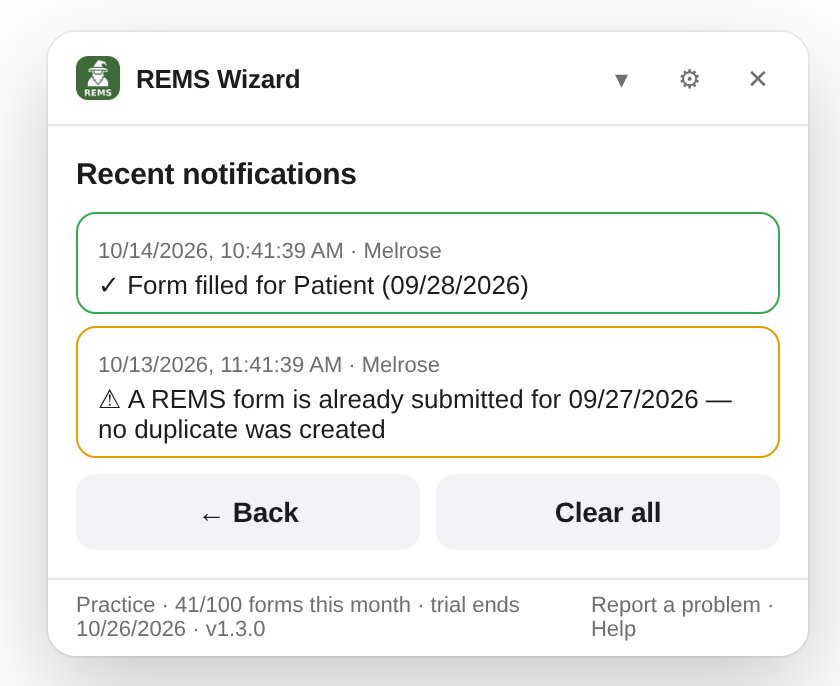Open the Help link

coord(613,629)
